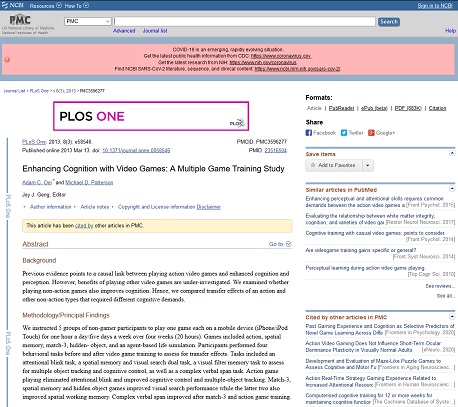Image resolution: width=458 pixels, height=407 pixels.
Task: Click the PMC logo
Action: click(x=20, y=20)
